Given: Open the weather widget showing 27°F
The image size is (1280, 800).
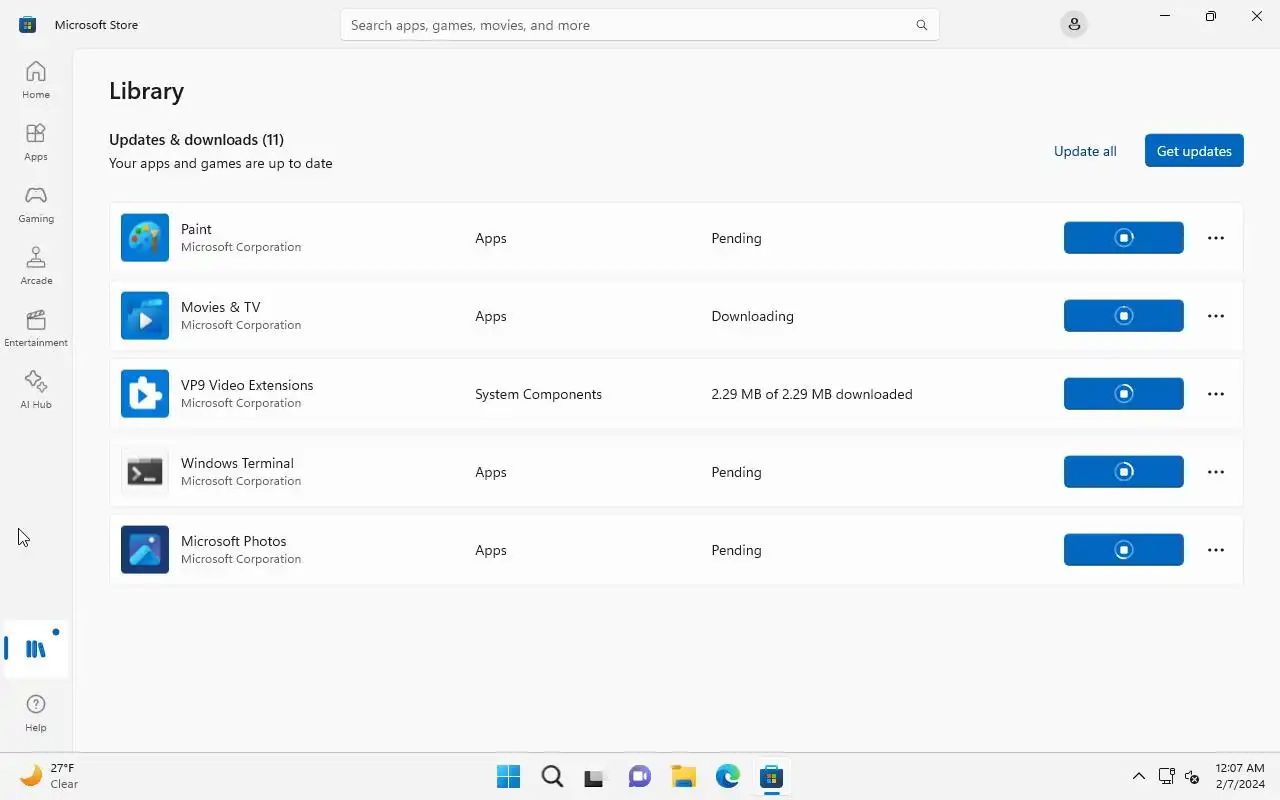Looking at the screenshot, I should (x=50, y=776).
